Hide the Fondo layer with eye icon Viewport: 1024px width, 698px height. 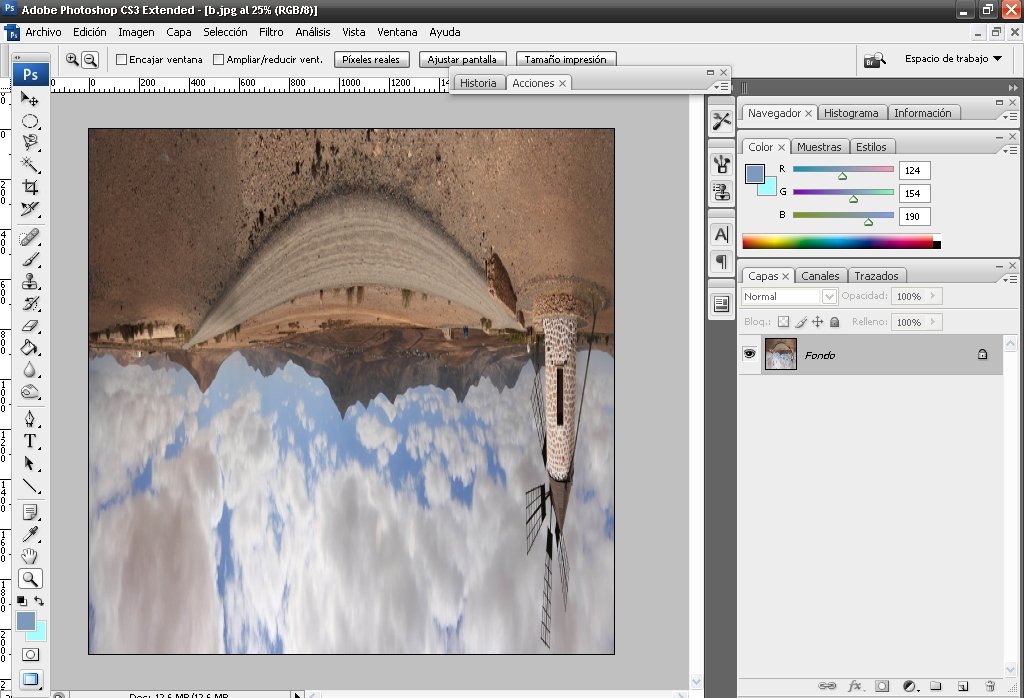point(748,354)
